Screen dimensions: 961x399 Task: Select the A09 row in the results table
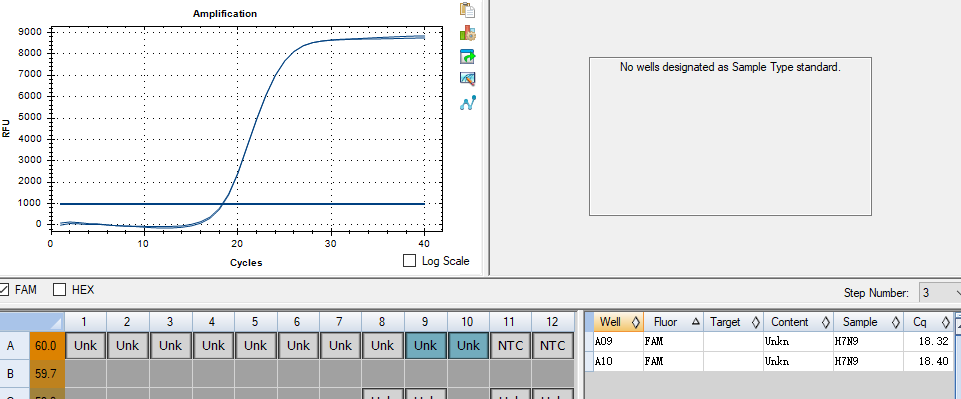(773, 341)
